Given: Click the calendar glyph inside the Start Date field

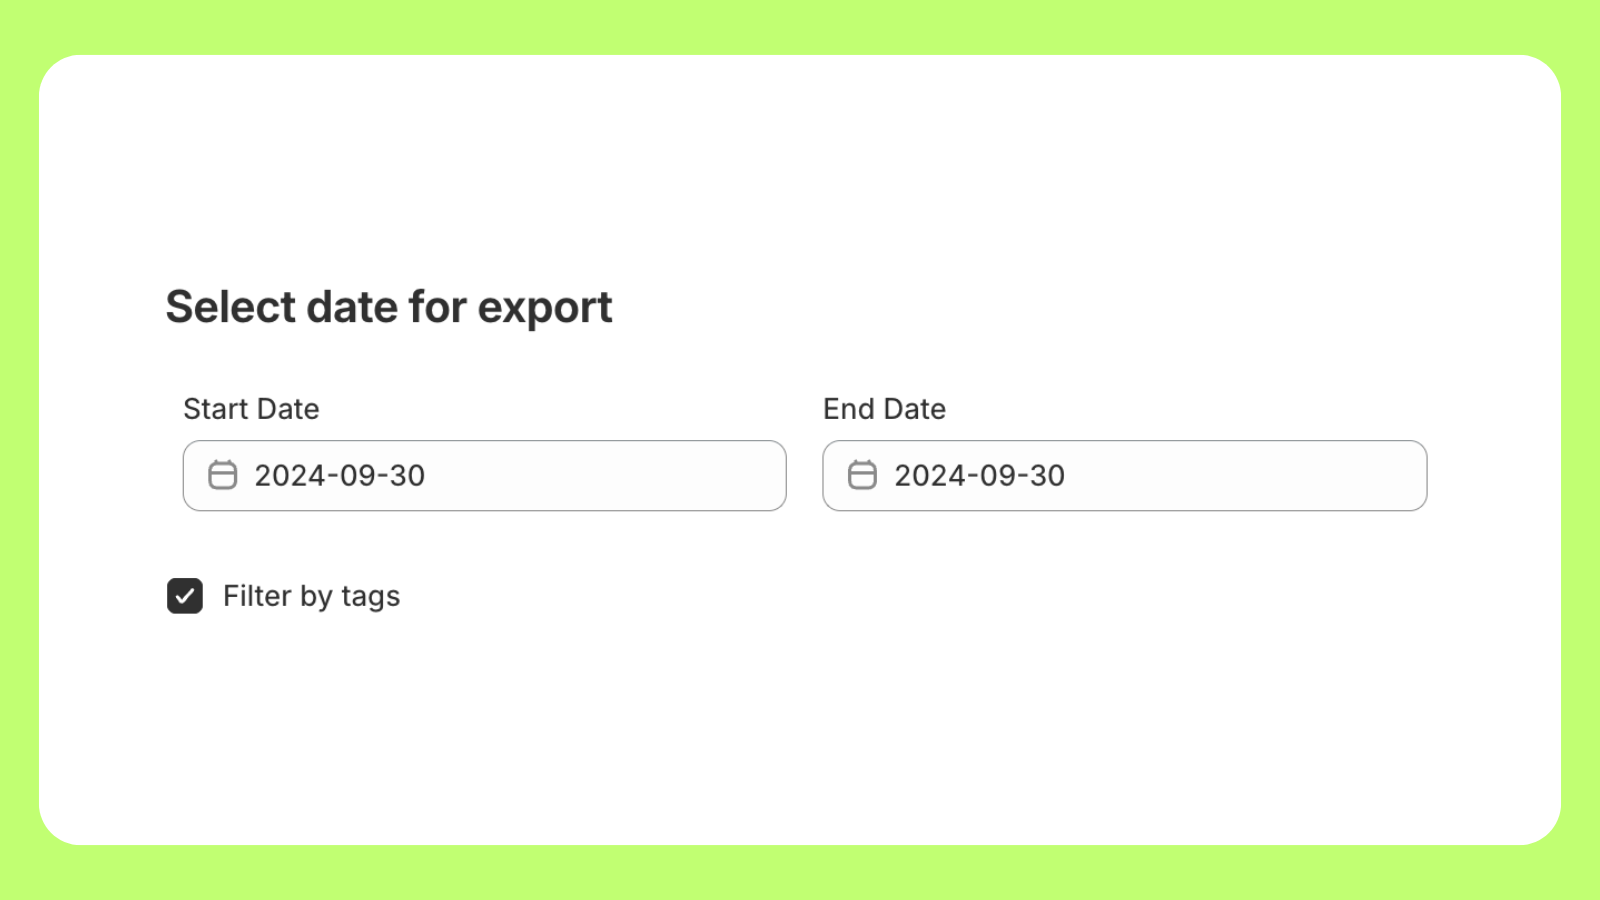Looking at the screenshot, I should [222, 475].
